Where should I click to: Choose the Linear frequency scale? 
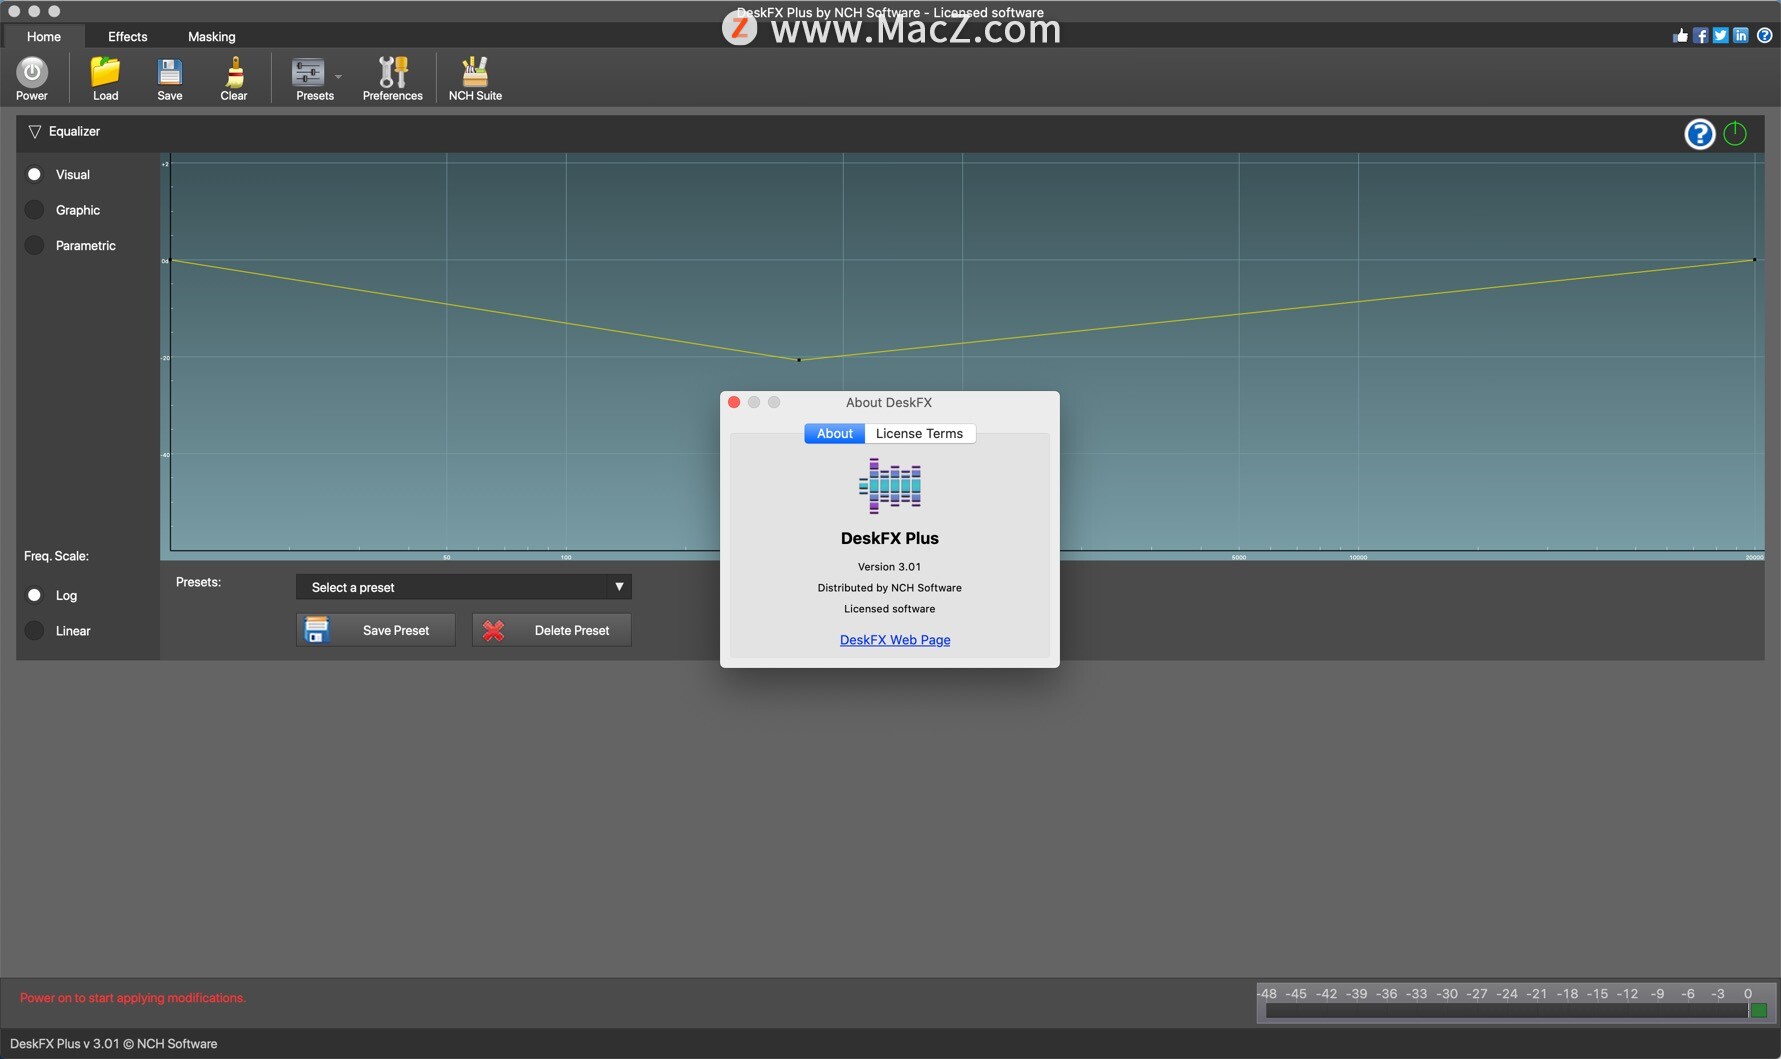[58, 631]
